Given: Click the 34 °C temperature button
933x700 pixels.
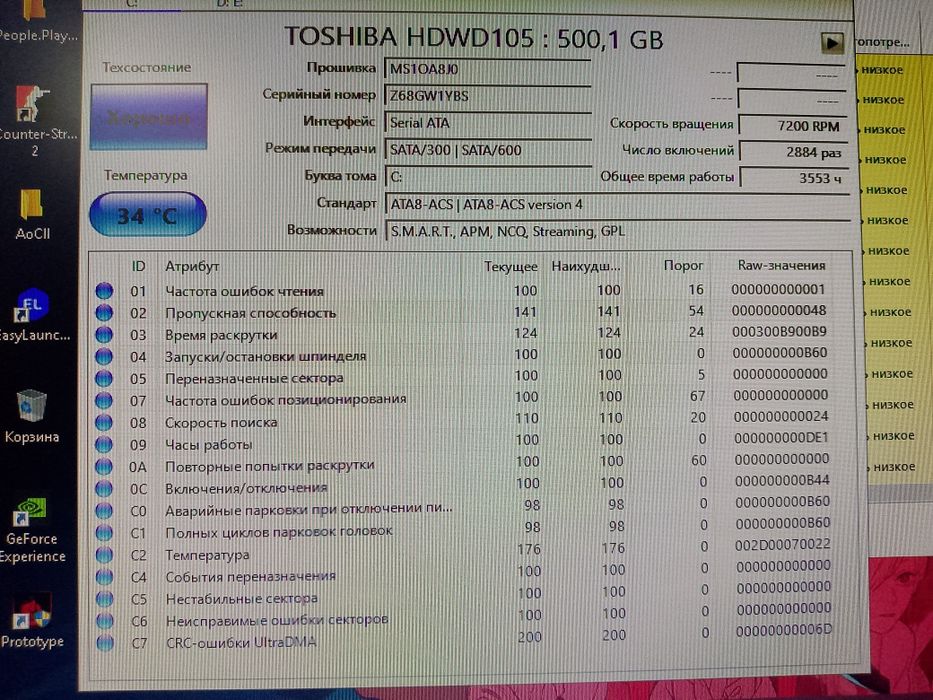Looking at the screenshot, I should [x=148, y=214].
